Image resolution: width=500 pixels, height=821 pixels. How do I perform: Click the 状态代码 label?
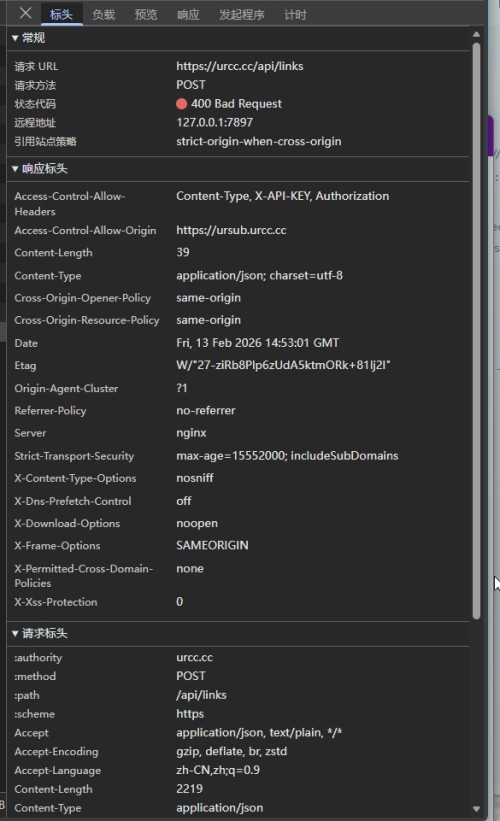click(35, 104)
